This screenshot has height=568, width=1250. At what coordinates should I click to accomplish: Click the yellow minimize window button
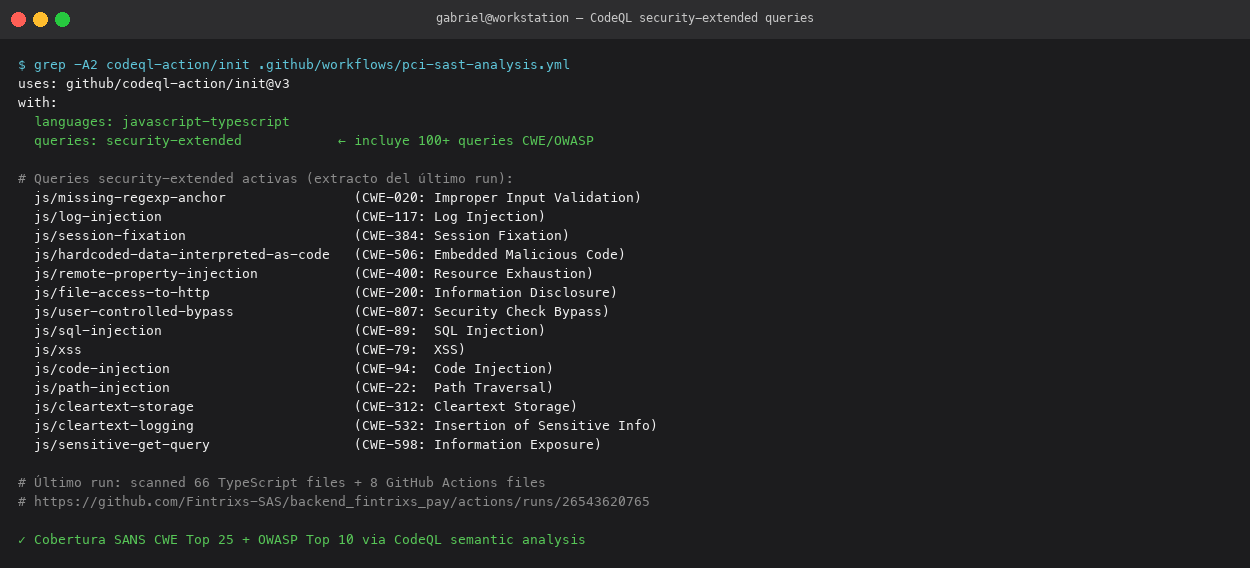pos(40,19)
